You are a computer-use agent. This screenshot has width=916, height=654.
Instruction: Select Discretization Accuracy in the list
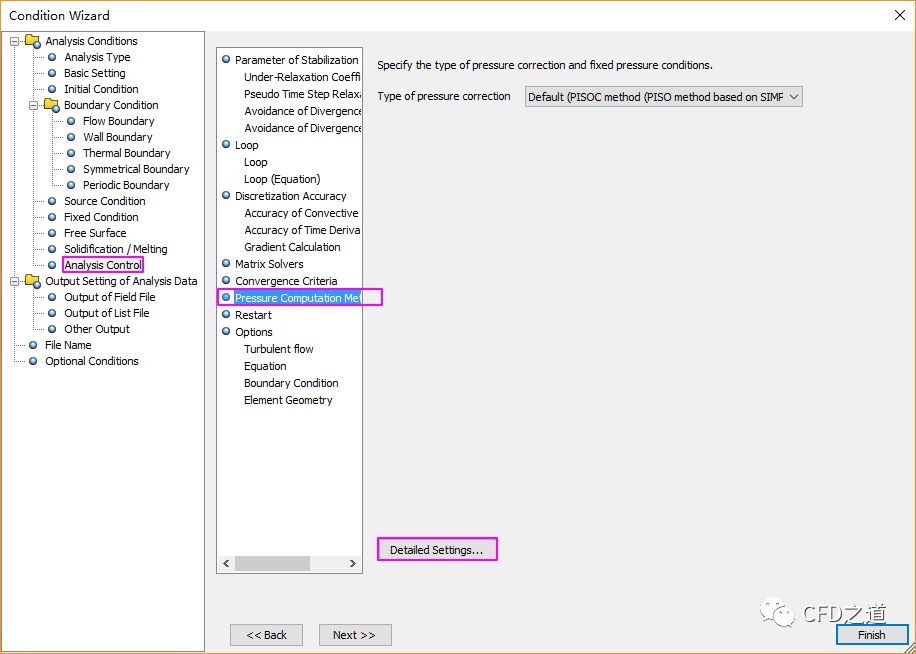[x=290, y=196]
